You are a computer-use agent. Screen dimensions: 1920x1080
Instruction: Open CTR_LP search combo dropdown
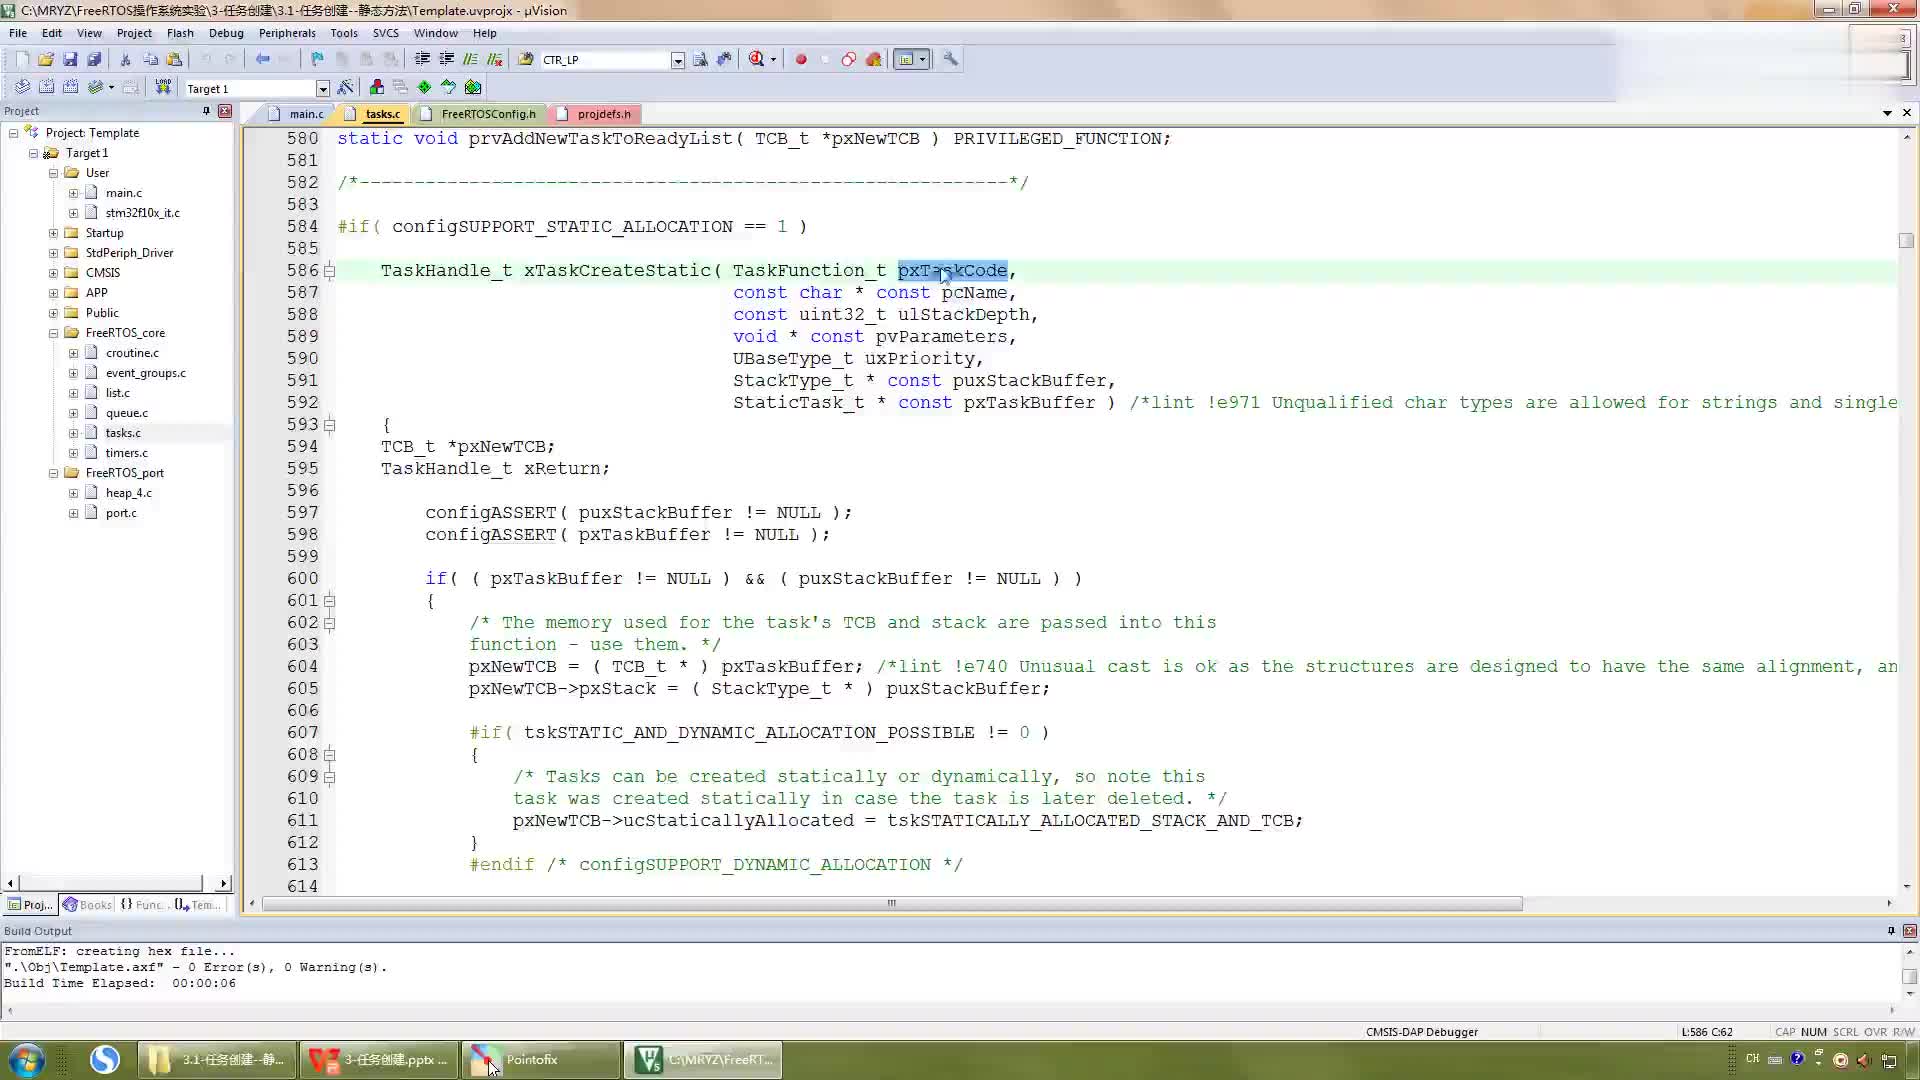677,60
